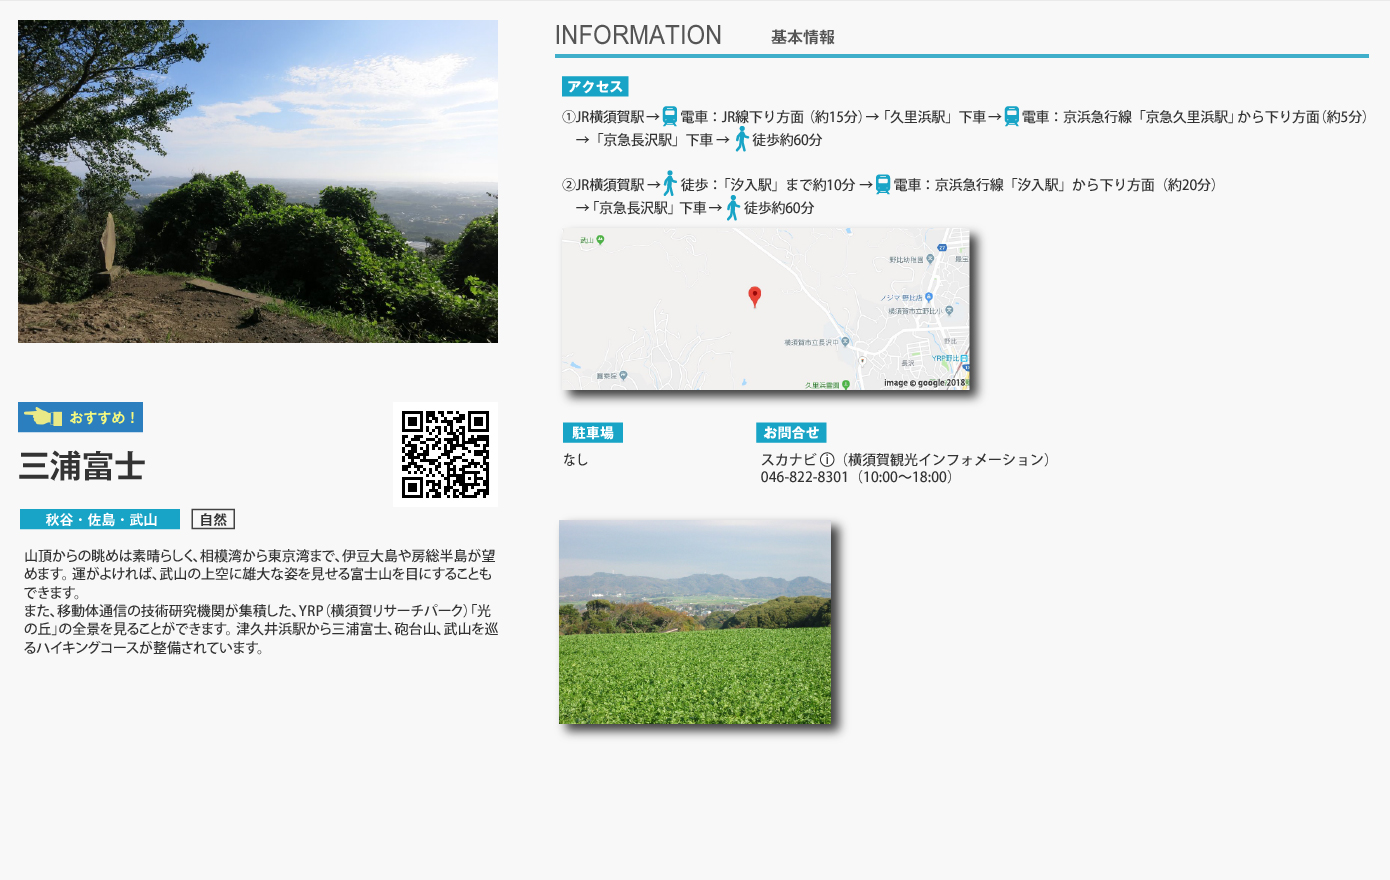1390x880 pixels.
Task: Click the train icon before 京浜急行線「京急久里浜駅」
Action: click(x=1011, y=117)
